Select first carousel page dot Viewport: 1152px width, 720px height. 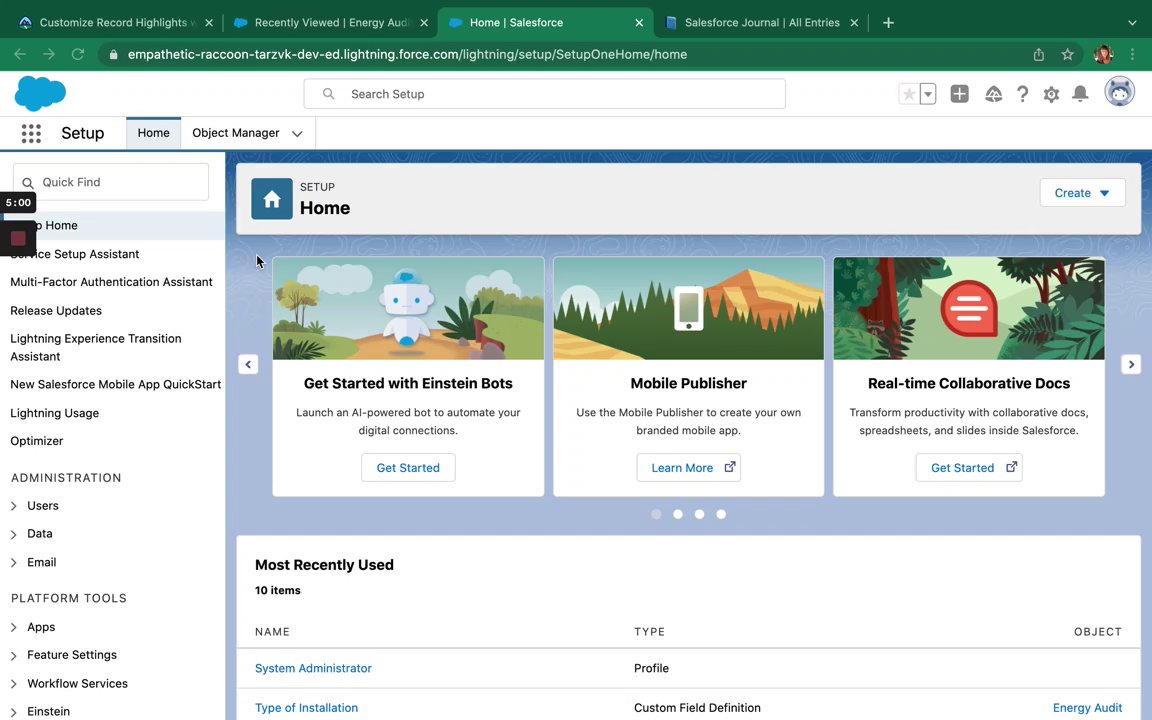656,514
